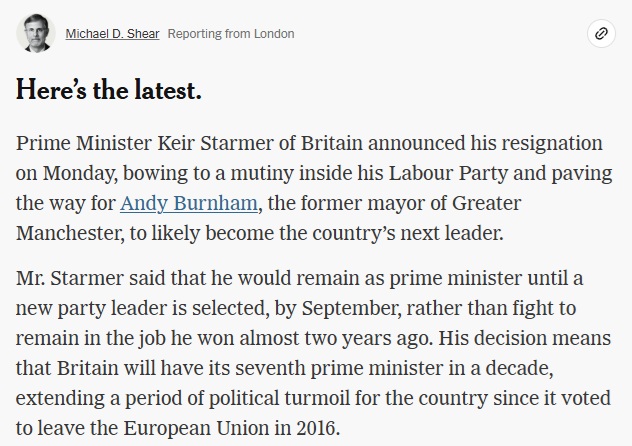Viewport: 632px width, 446px height.
Task: Click the copy link chain icon
Action: tap(601, 33)
